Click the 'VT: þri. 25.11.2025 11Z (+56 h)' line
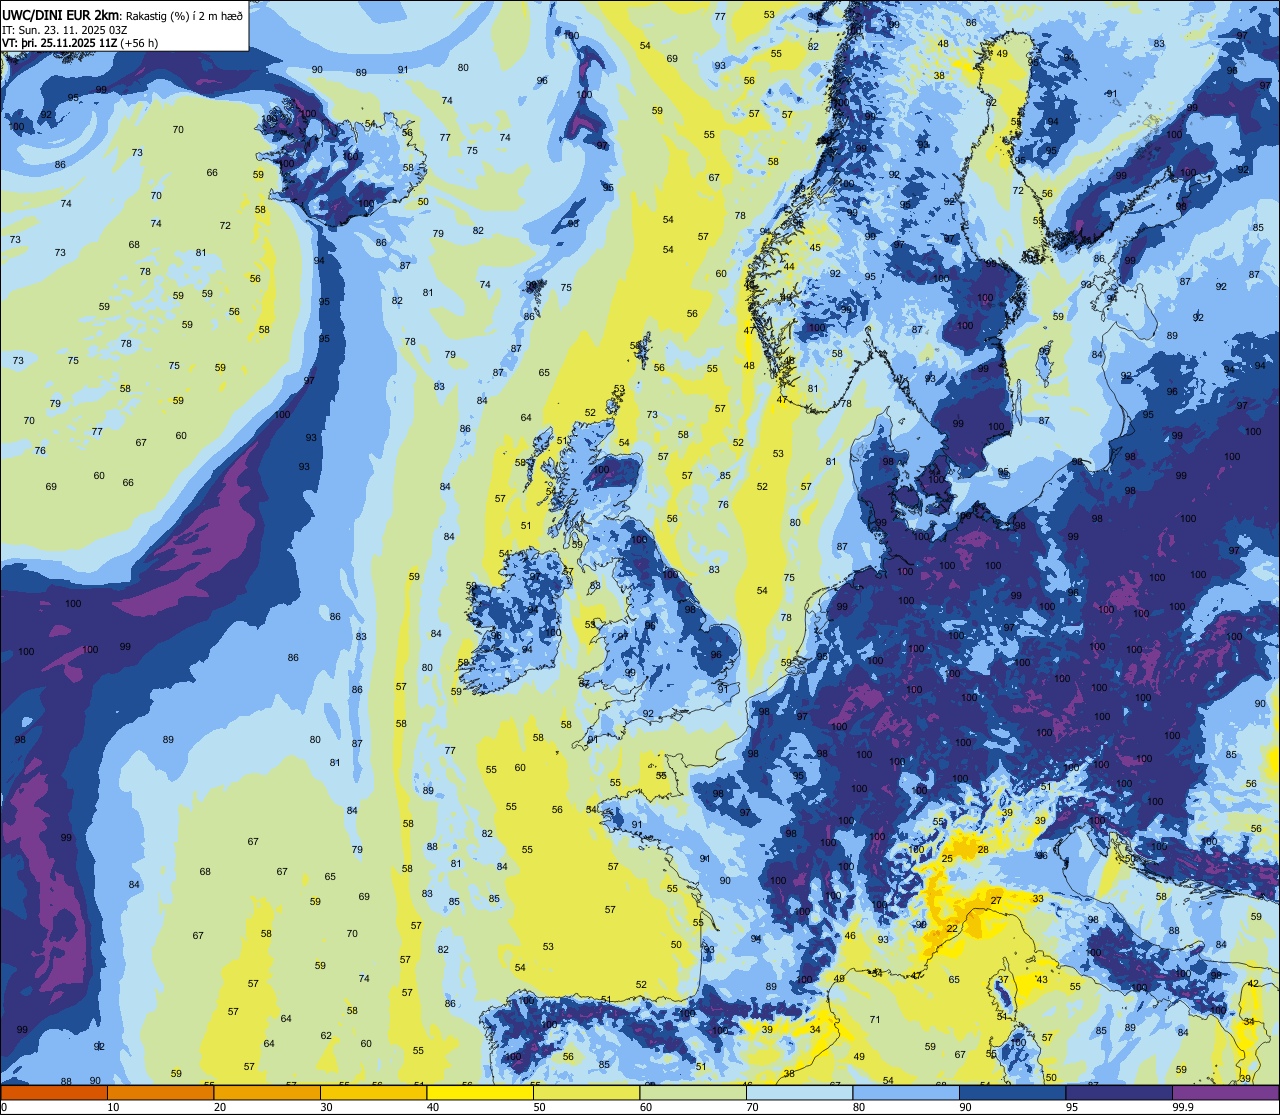This screenshot has height=1115, width=1280. tap(80, 43)
